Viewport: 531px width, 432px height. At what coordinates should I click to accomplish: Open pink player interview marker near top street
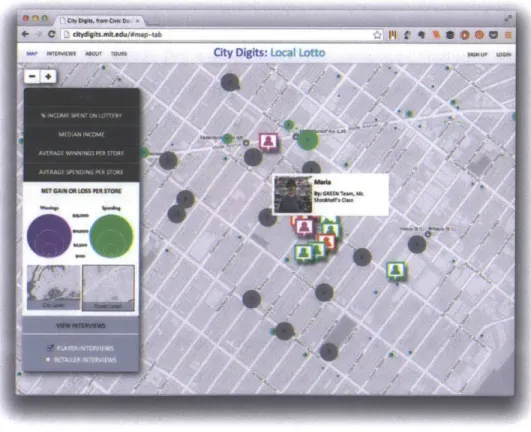click(x=269, y=142)
